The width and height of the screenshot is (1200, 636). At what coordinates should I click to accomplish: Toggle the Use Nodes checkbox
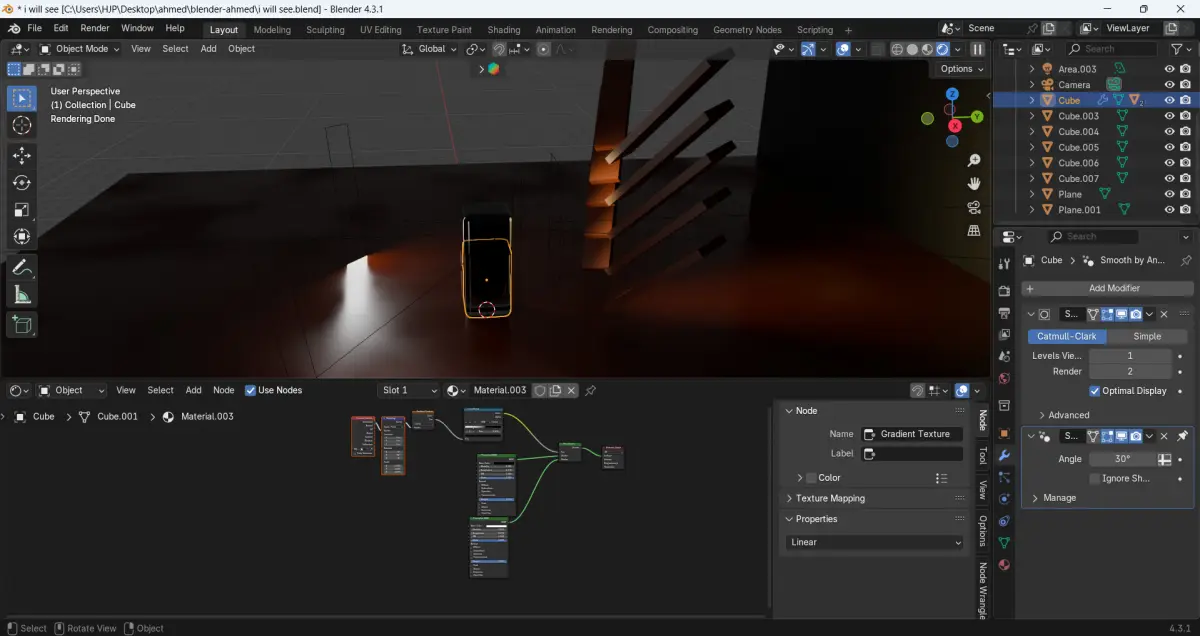[x=251, y=390]
